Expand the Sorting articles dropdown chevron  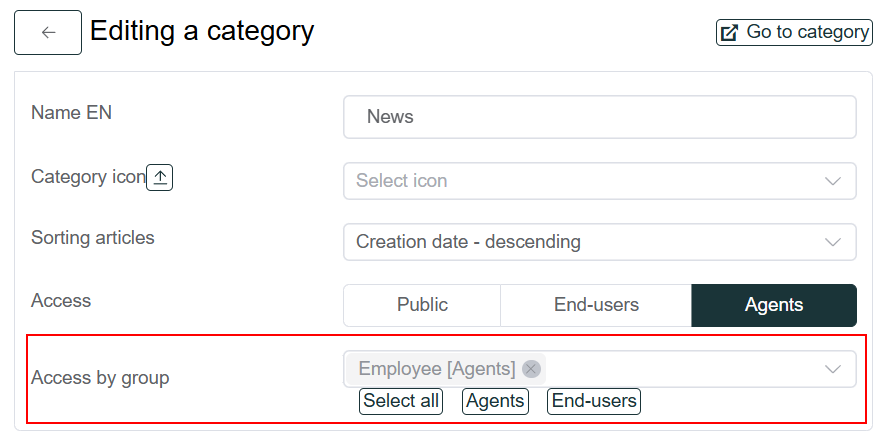click(x=832, y=242)
